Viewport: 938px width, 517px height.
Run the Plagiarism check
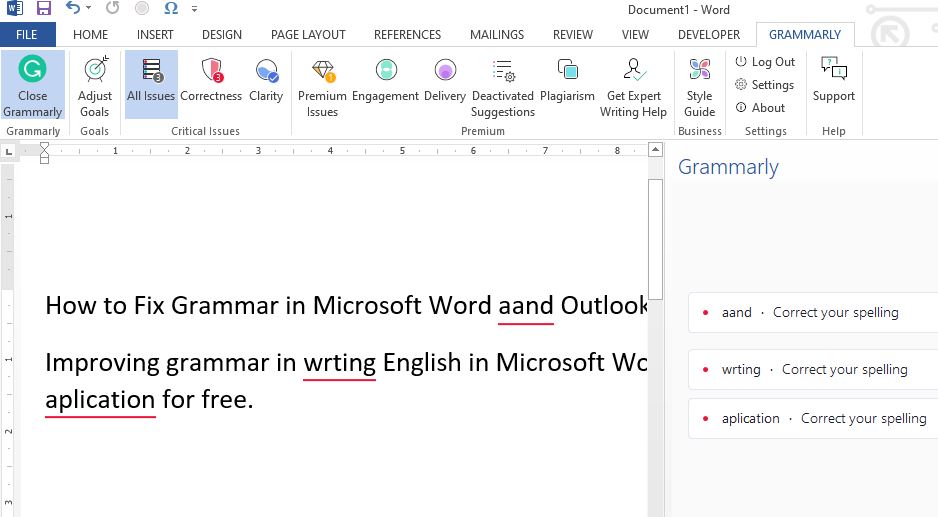[567, 81]
